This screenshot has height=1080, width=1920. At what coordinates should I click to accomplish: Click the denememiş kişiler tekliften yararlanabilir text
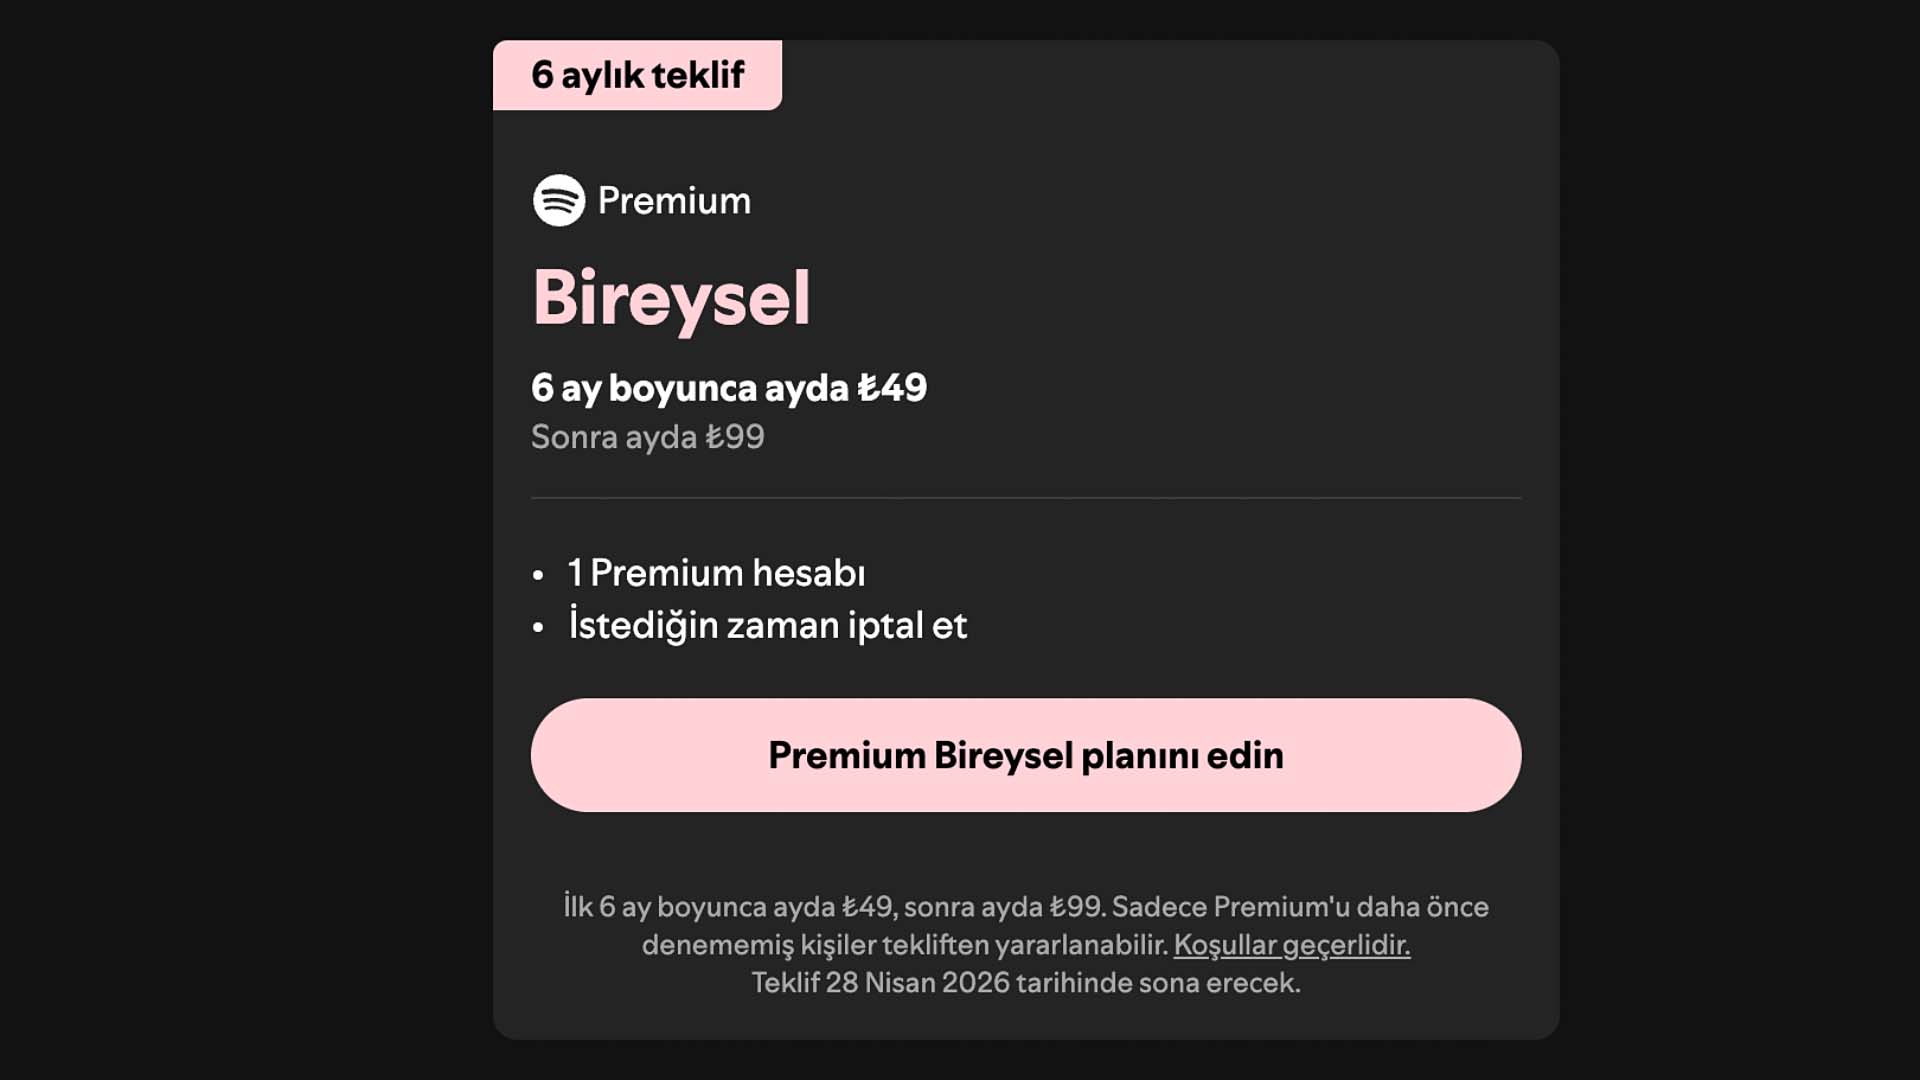(x=904, y=945)
